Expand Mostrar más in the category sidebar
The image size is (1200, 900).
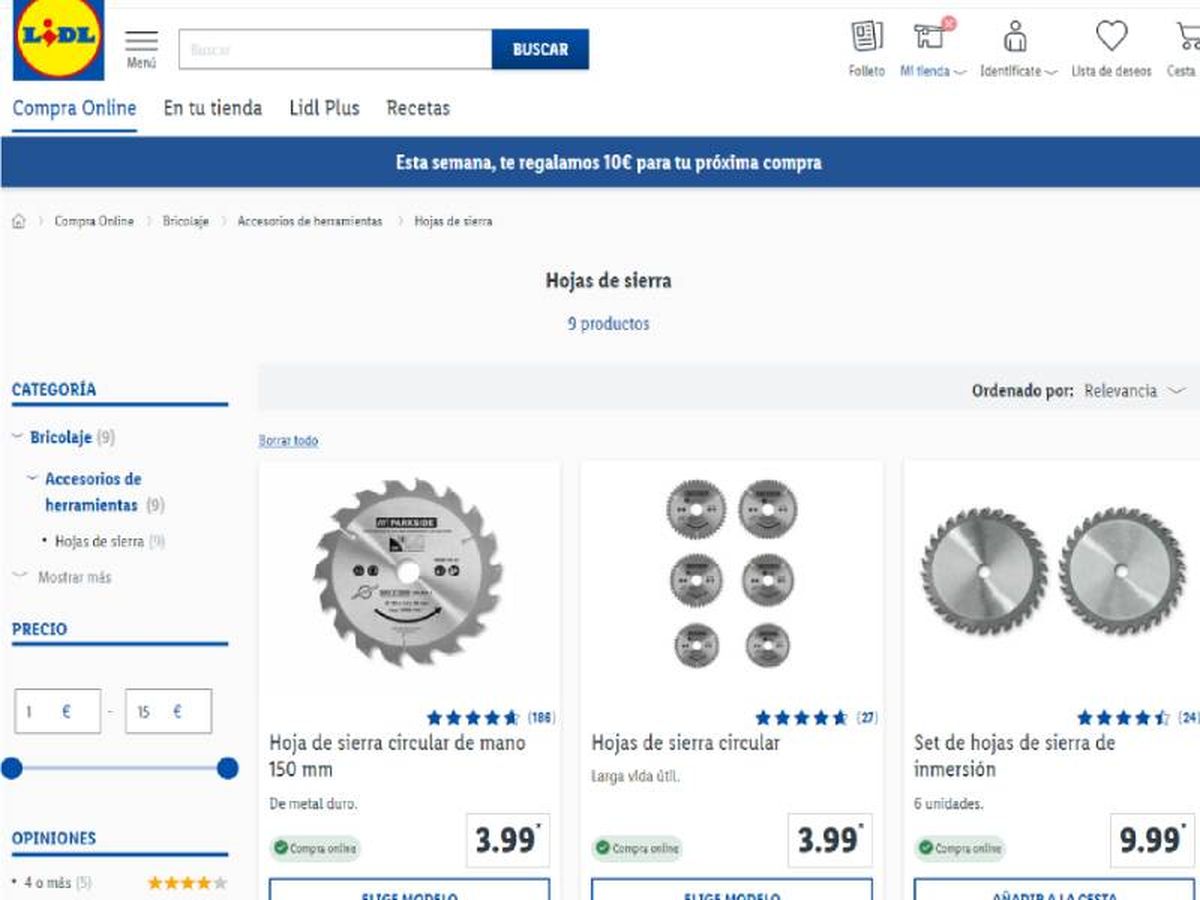click(74, 577)
